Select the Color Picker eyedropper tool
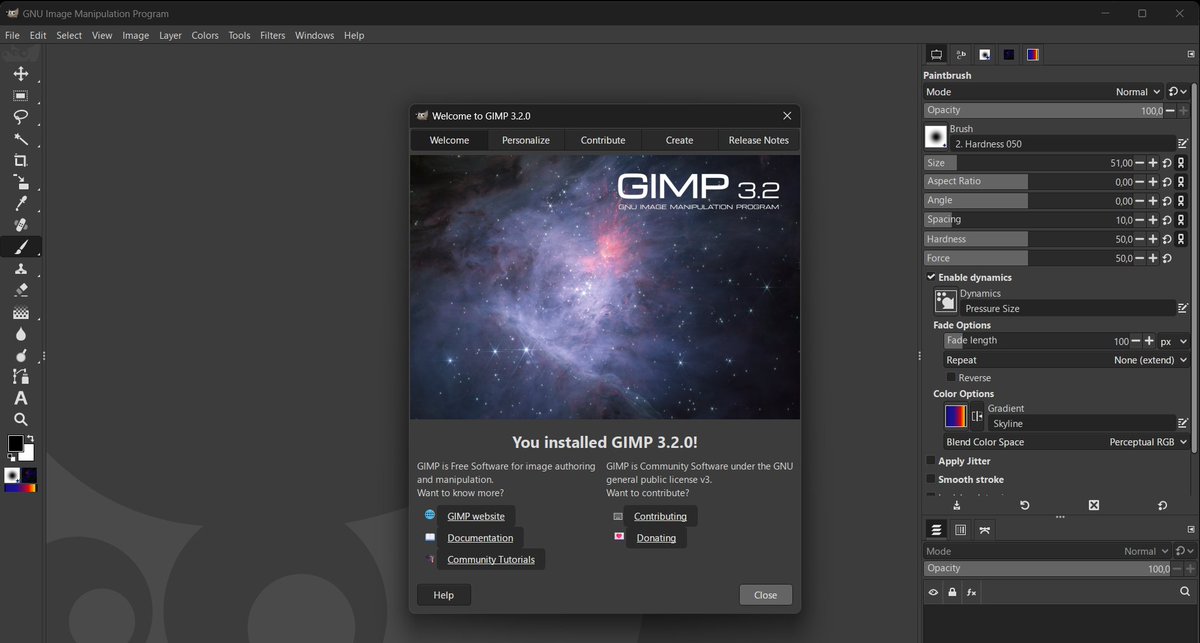 pyautogui.click(x=20, y=203)
